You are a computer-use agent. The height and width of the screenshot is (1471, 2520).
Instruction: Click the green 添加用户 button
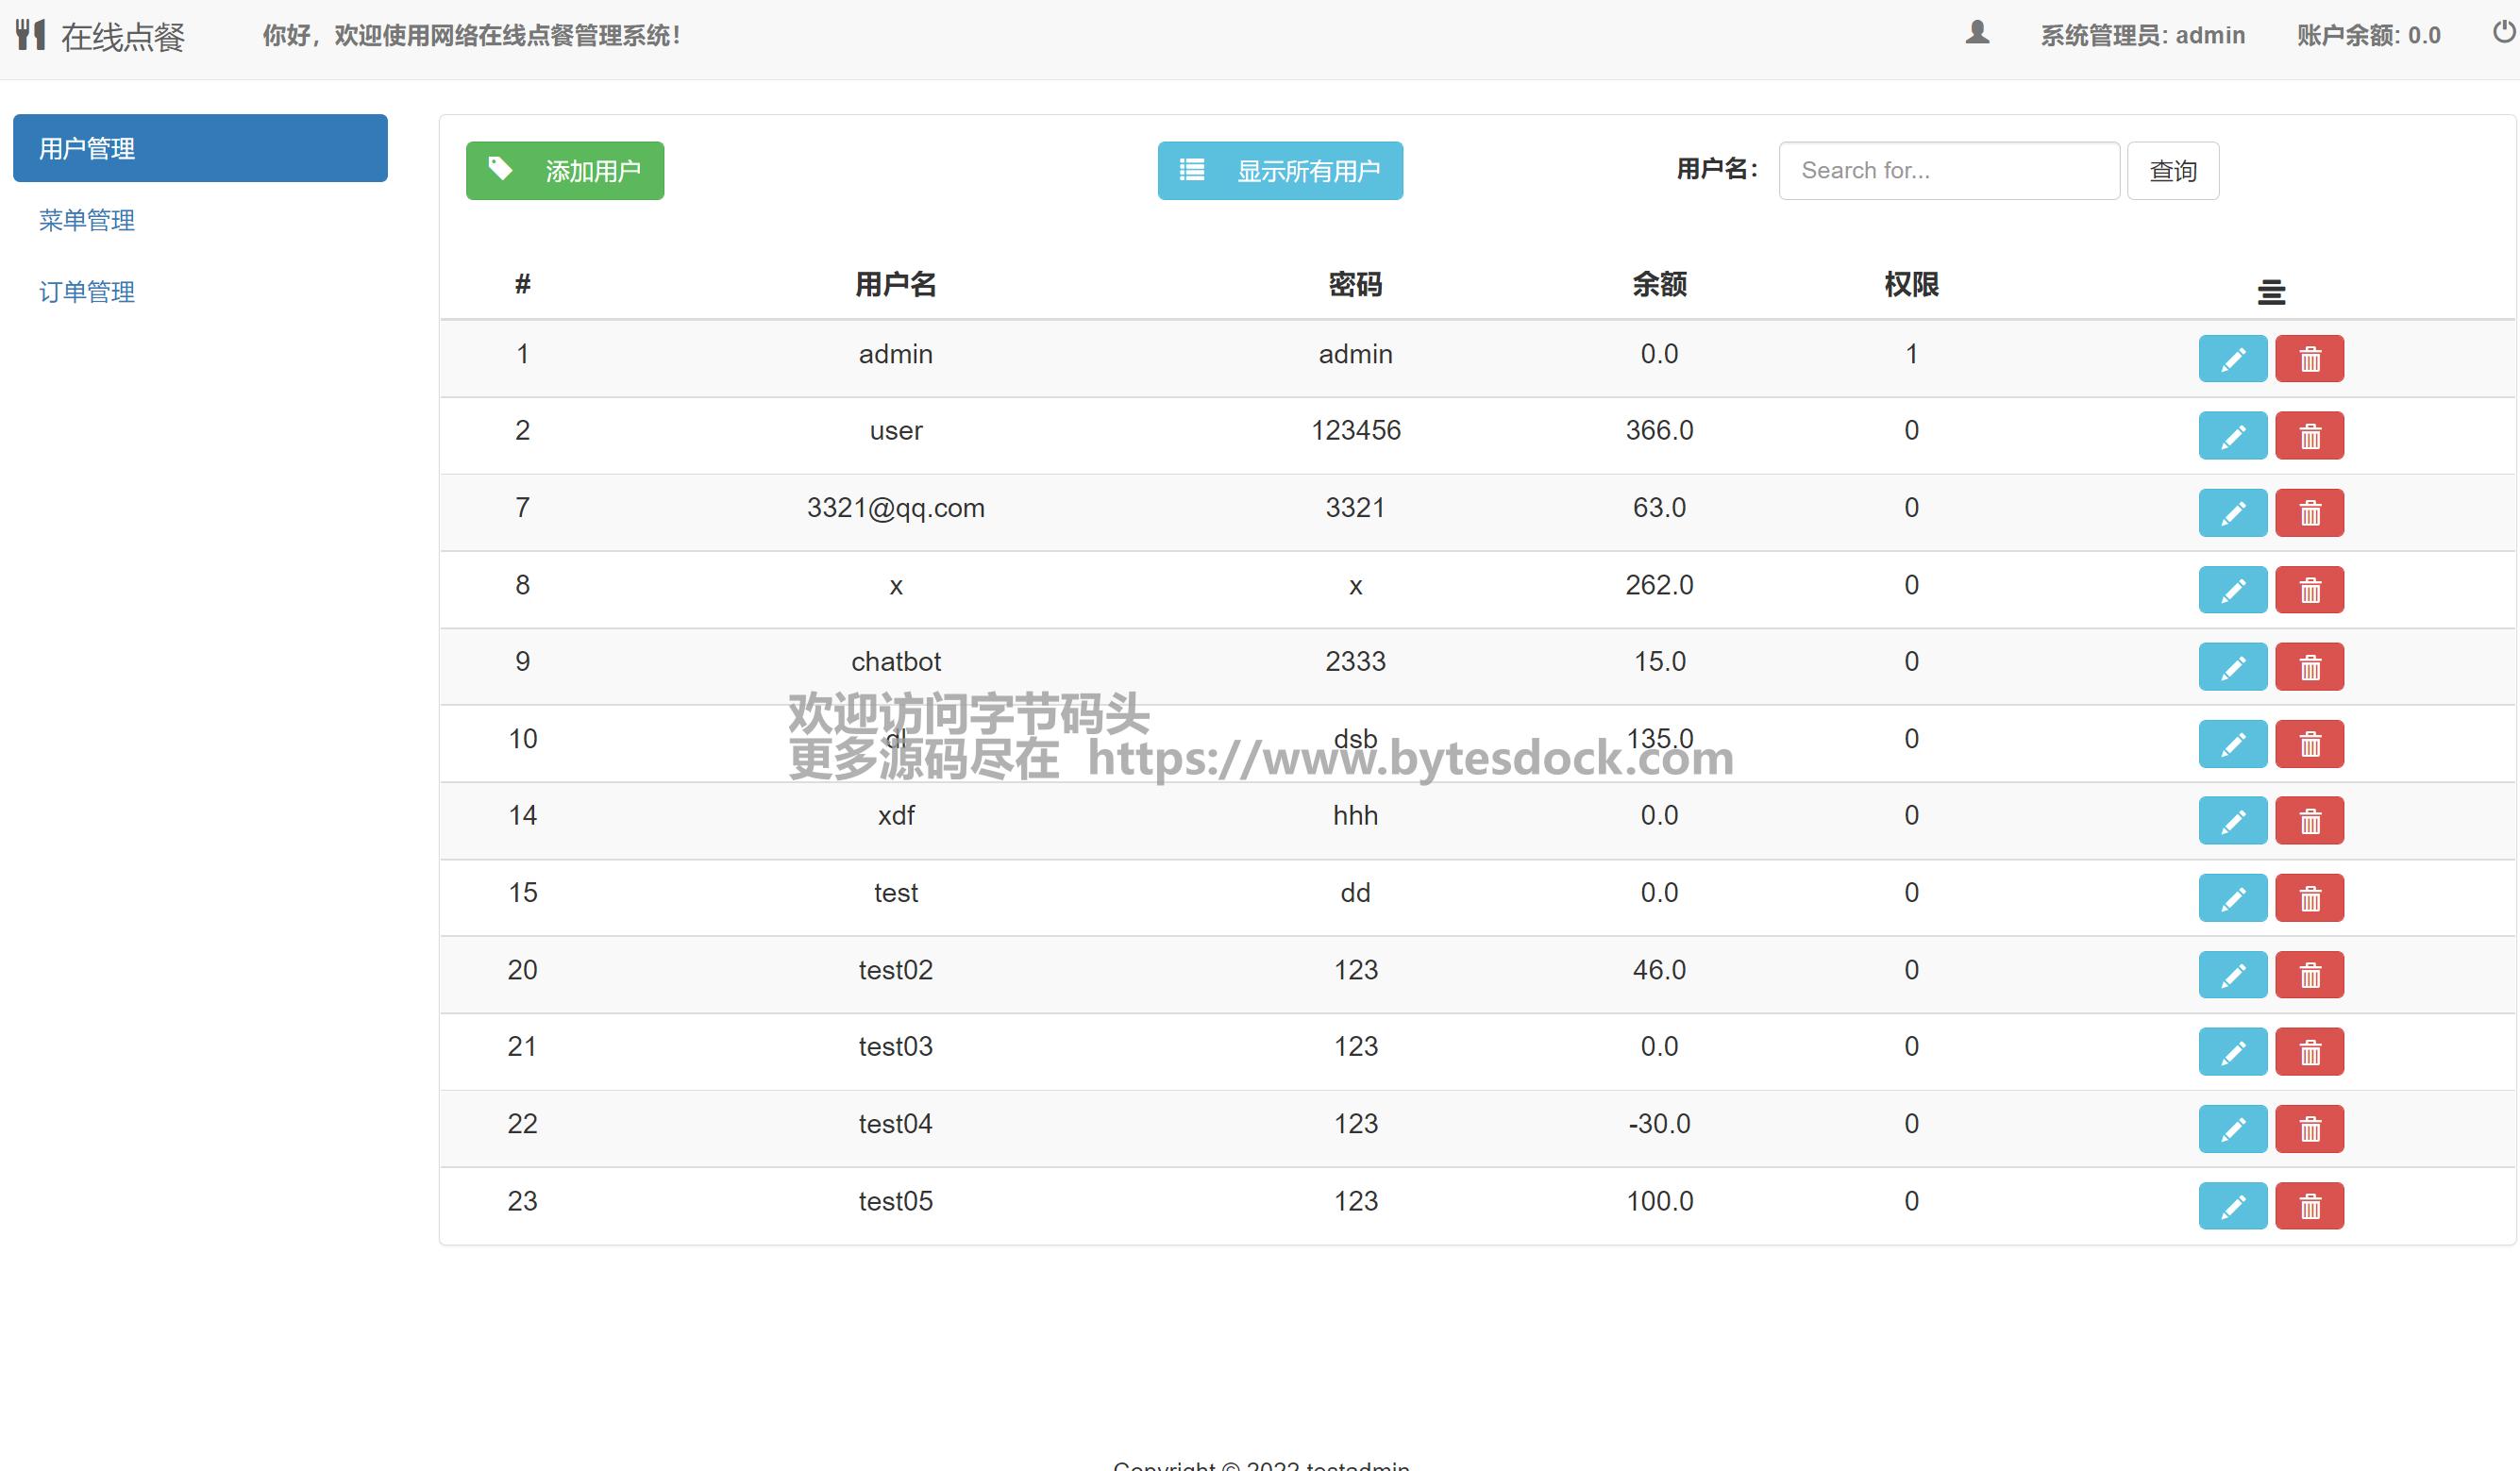click(x=565, y=171)
